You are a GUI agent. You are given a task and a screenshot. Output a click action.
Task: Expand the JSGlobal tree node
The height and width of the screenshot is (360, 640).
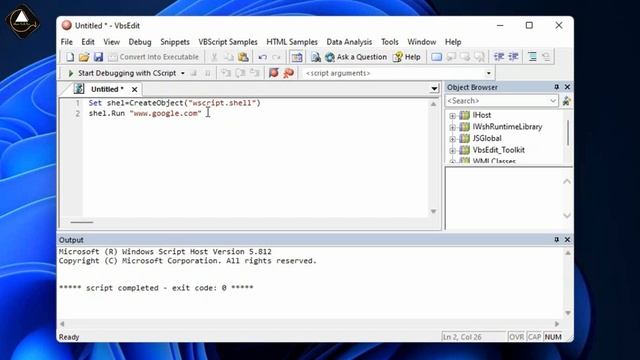452,139
